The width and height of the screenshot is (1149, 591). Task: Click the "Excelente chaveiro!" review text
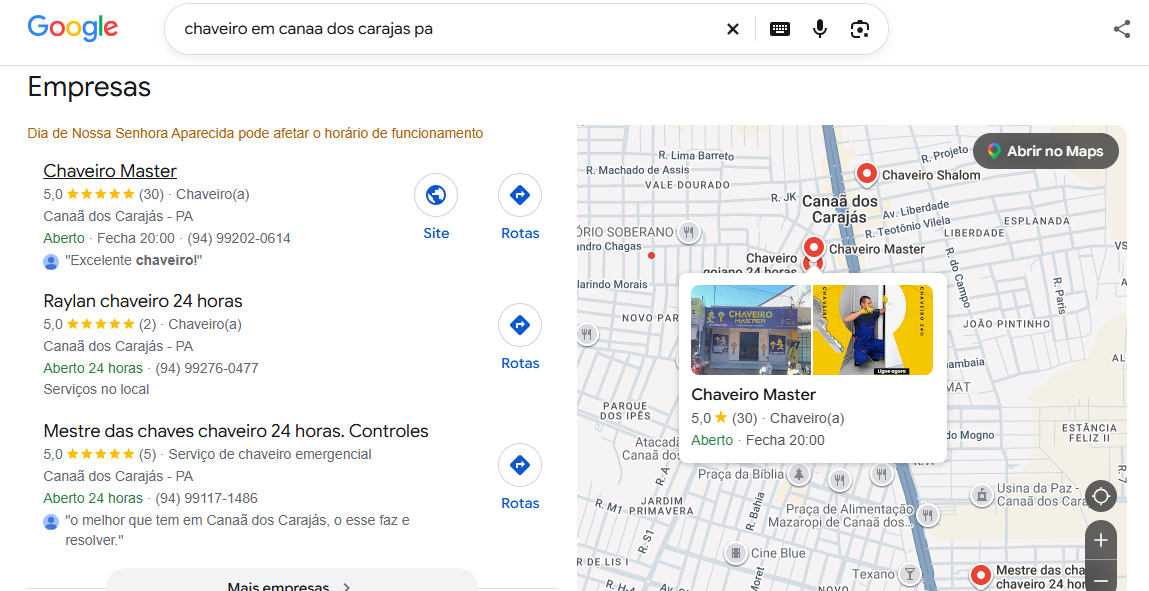point(133,260)
